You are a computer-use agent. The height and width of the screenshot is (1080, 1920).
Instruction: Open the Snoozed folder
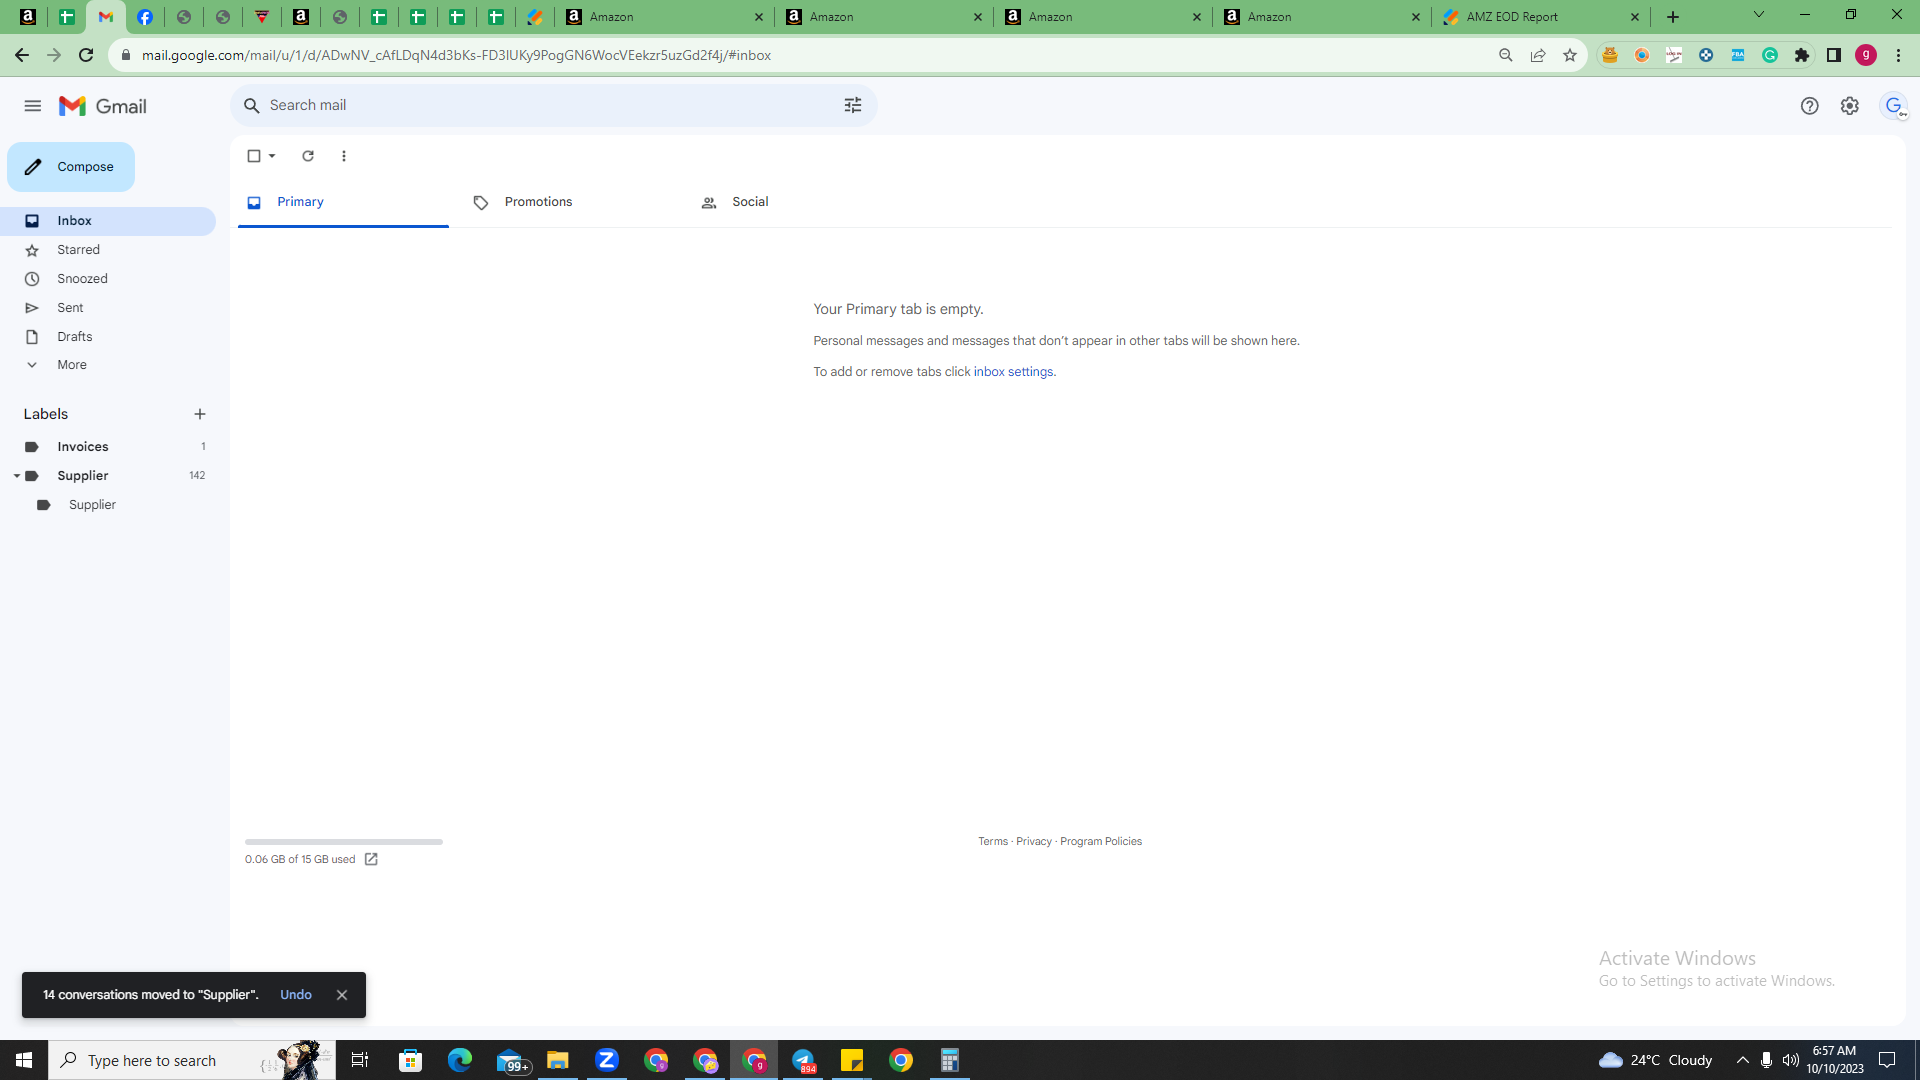108,279
